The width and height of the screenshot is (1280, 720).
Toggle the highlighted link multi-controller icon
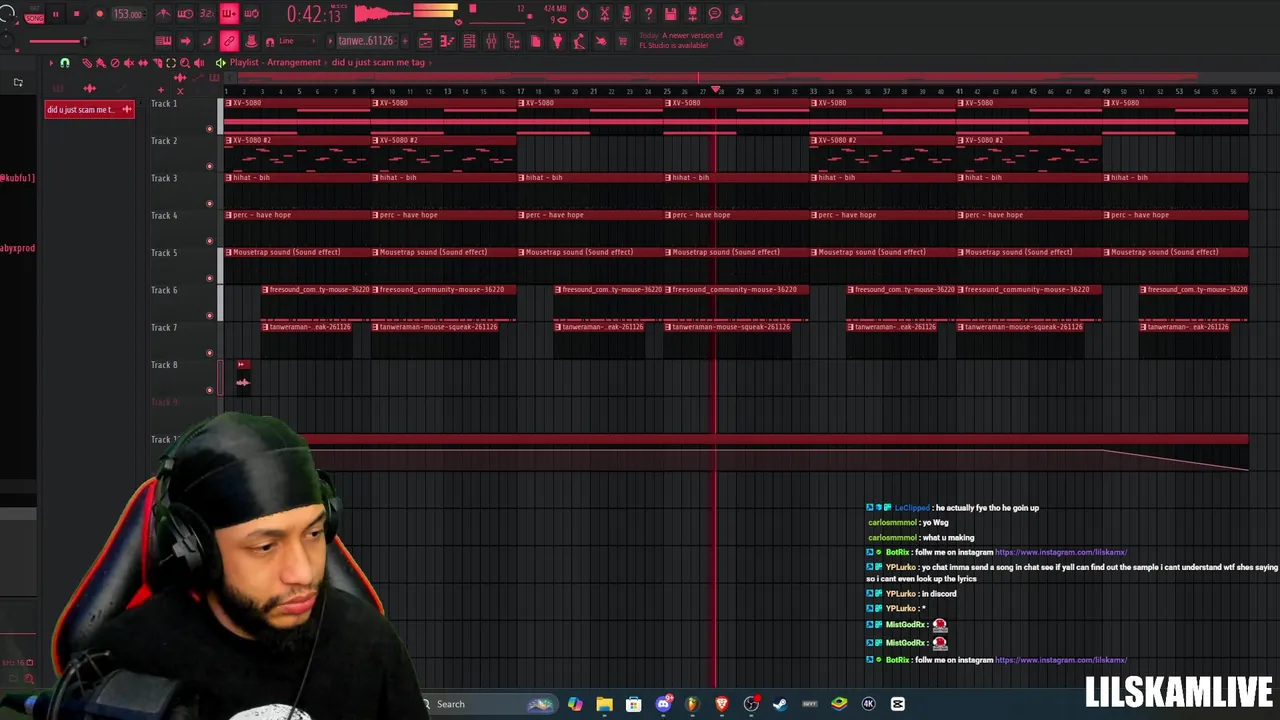229,41
